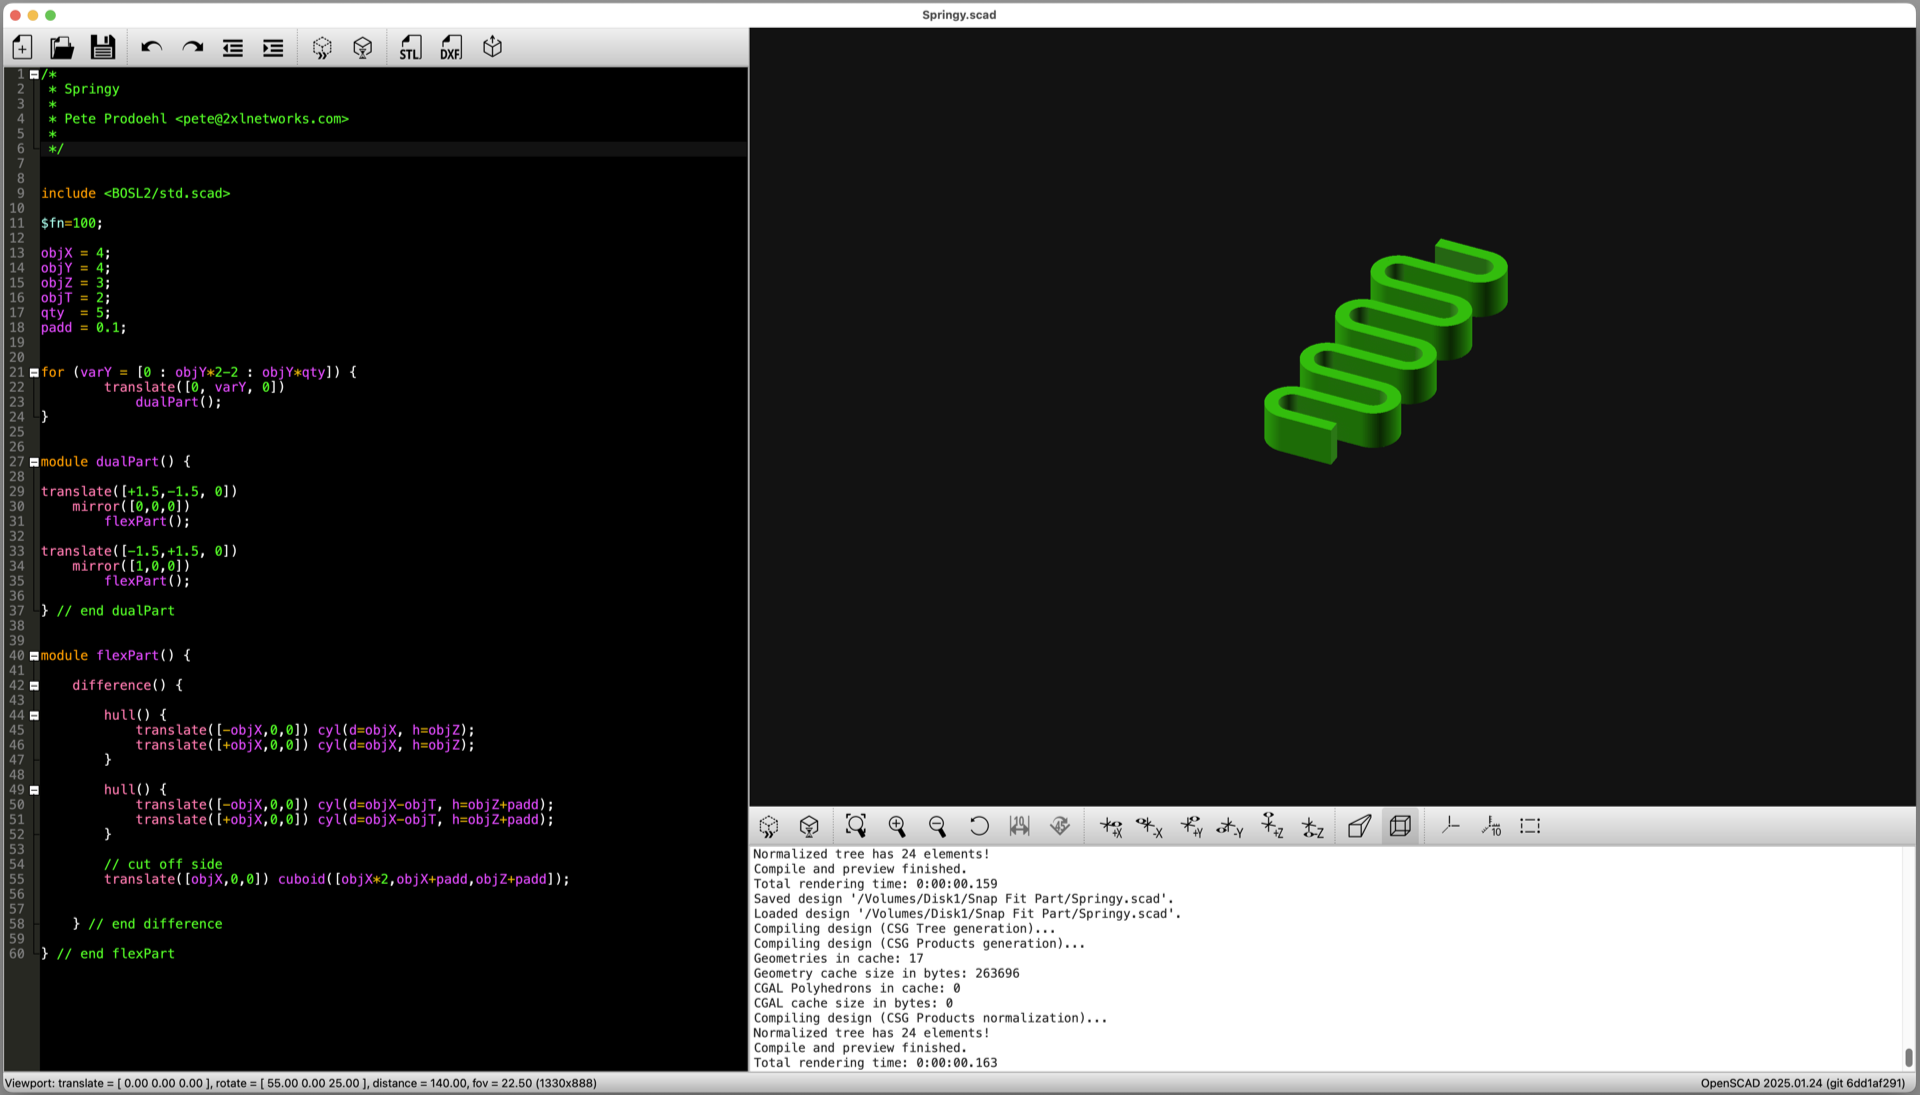Export the design as STL
The height and width of the screenshot is (1095, 1920).
pyautogui.click(x=411, y=47)
